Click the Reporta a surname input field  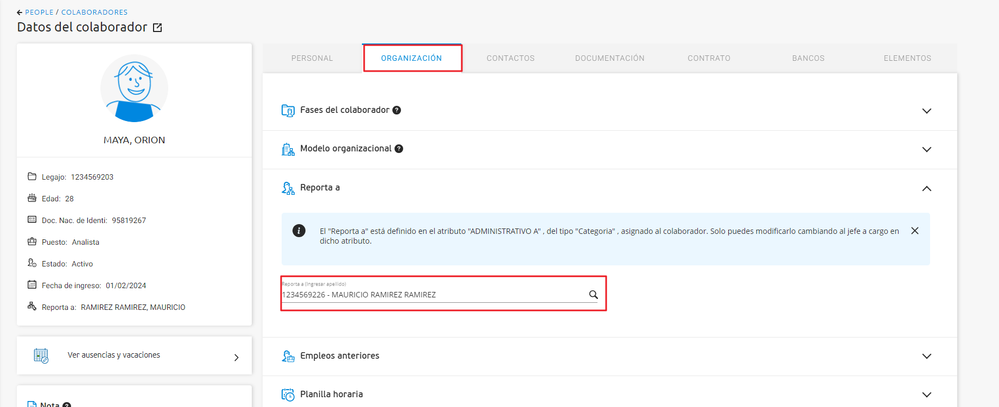point(430,295)
